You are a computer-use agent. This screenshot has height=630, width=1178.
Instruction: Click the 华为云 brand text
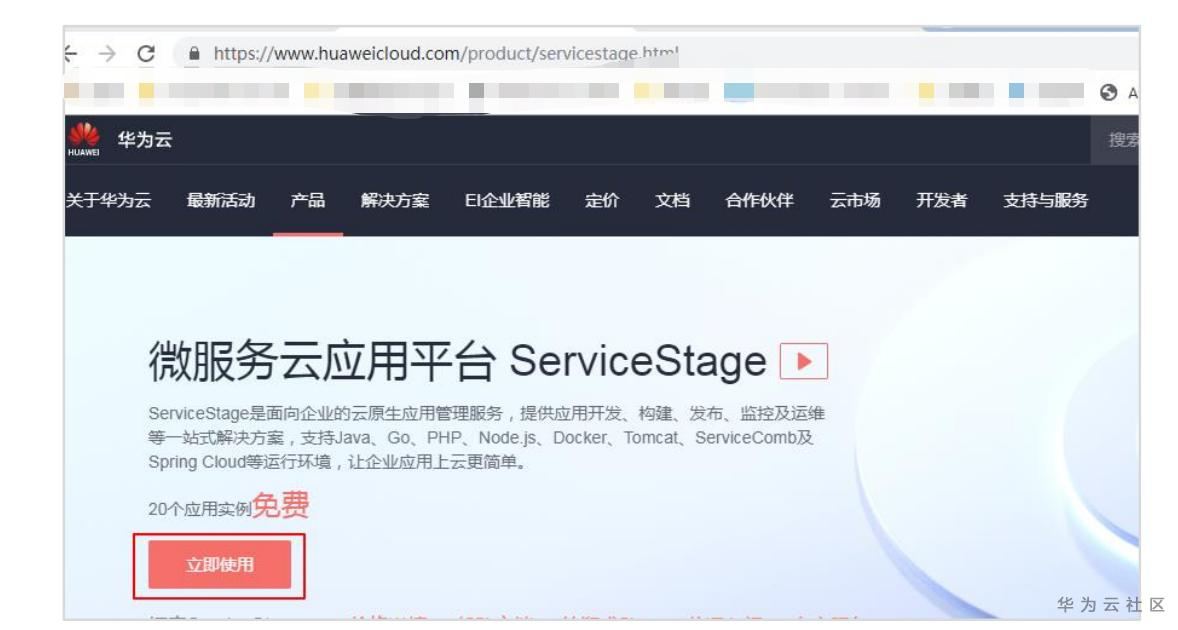click(145, 140)
